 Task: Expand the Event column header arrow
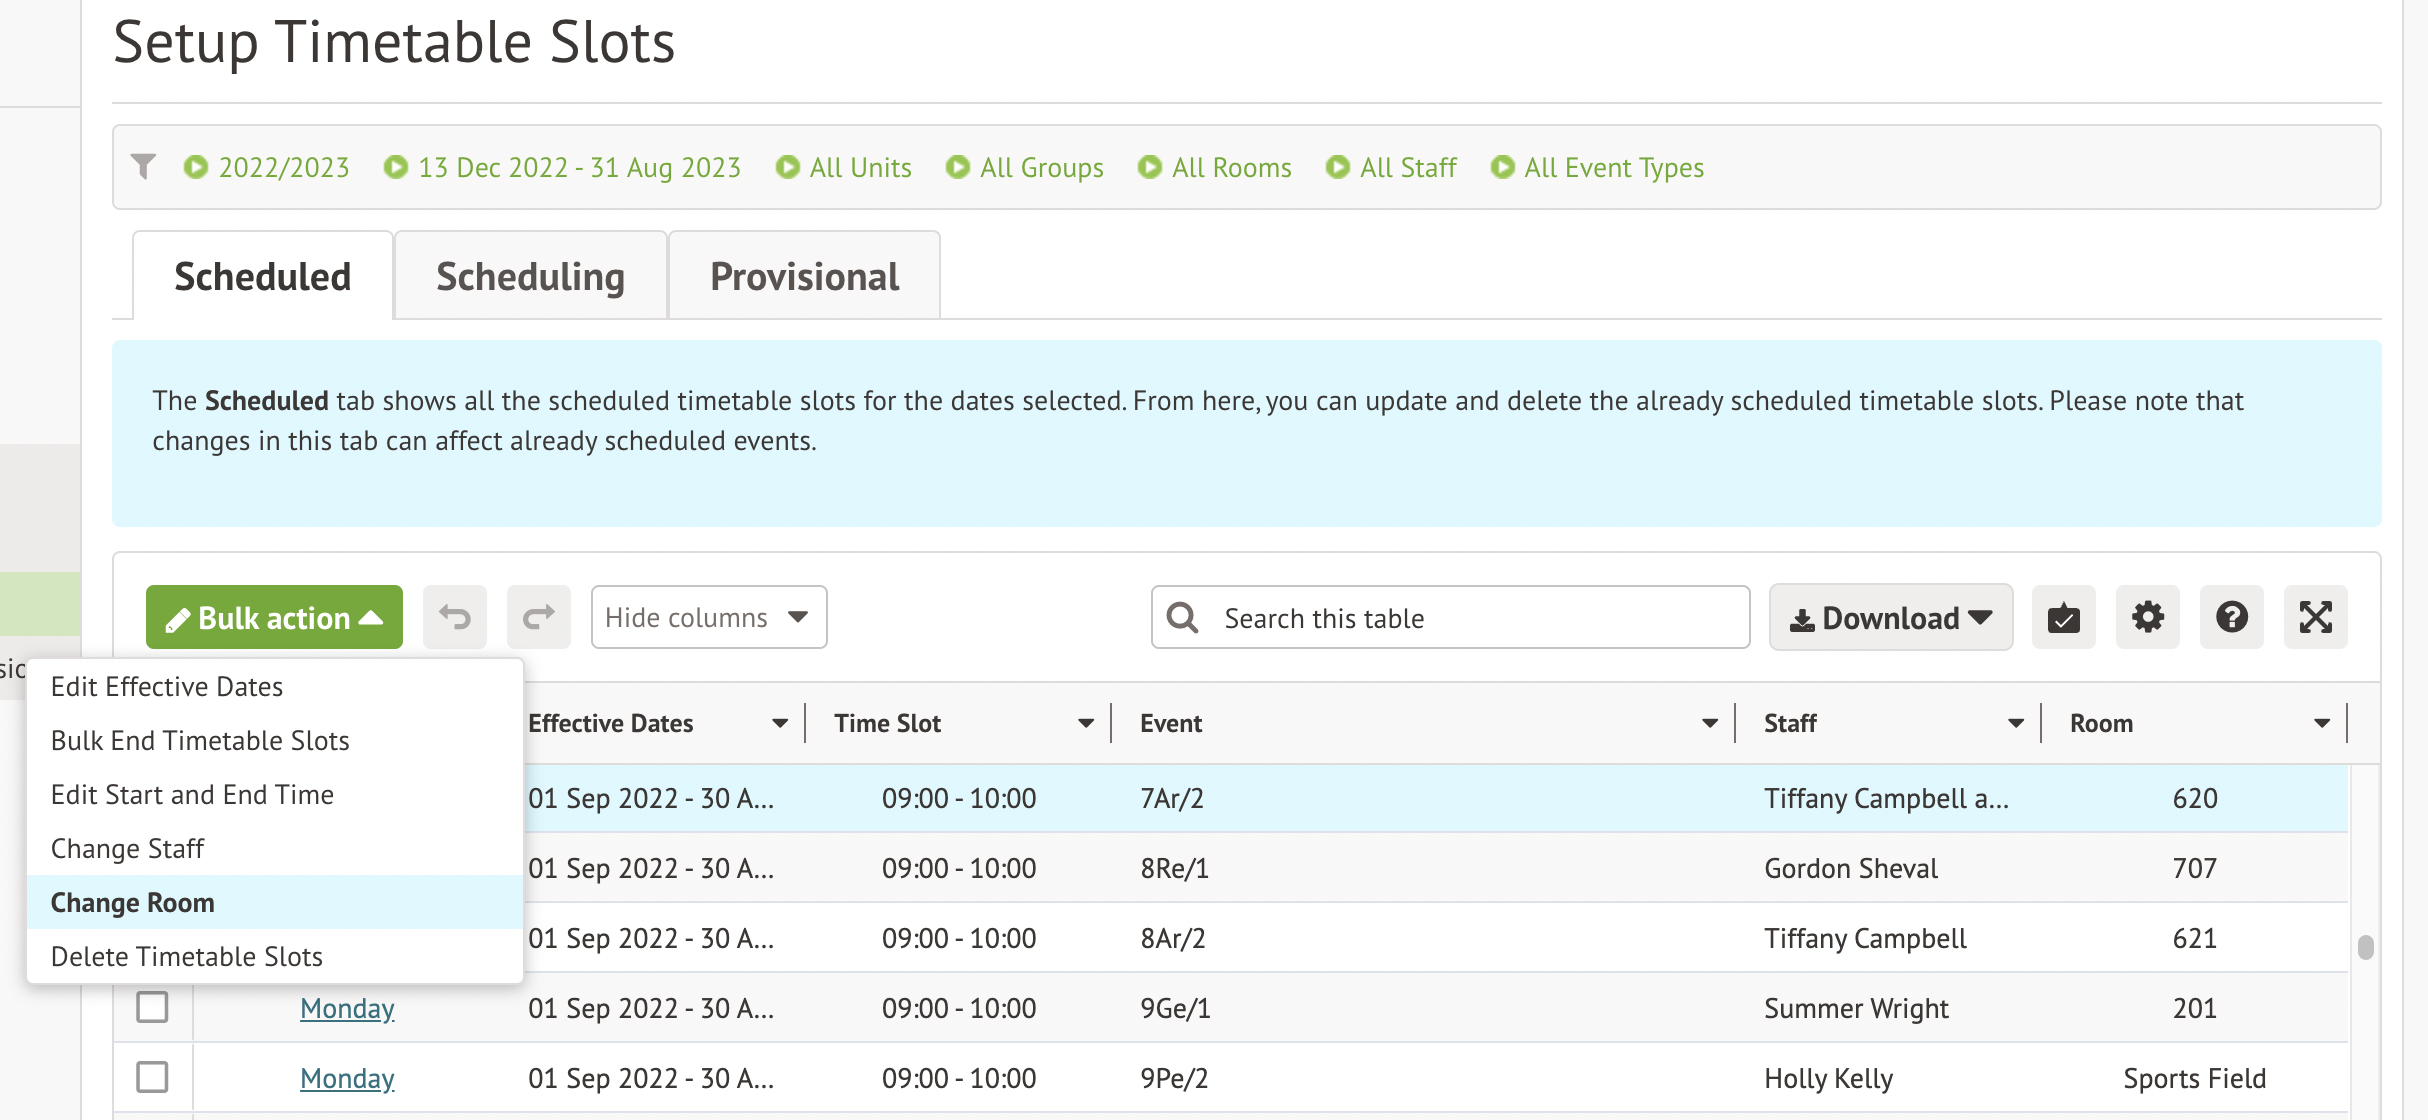(1709, 723)
